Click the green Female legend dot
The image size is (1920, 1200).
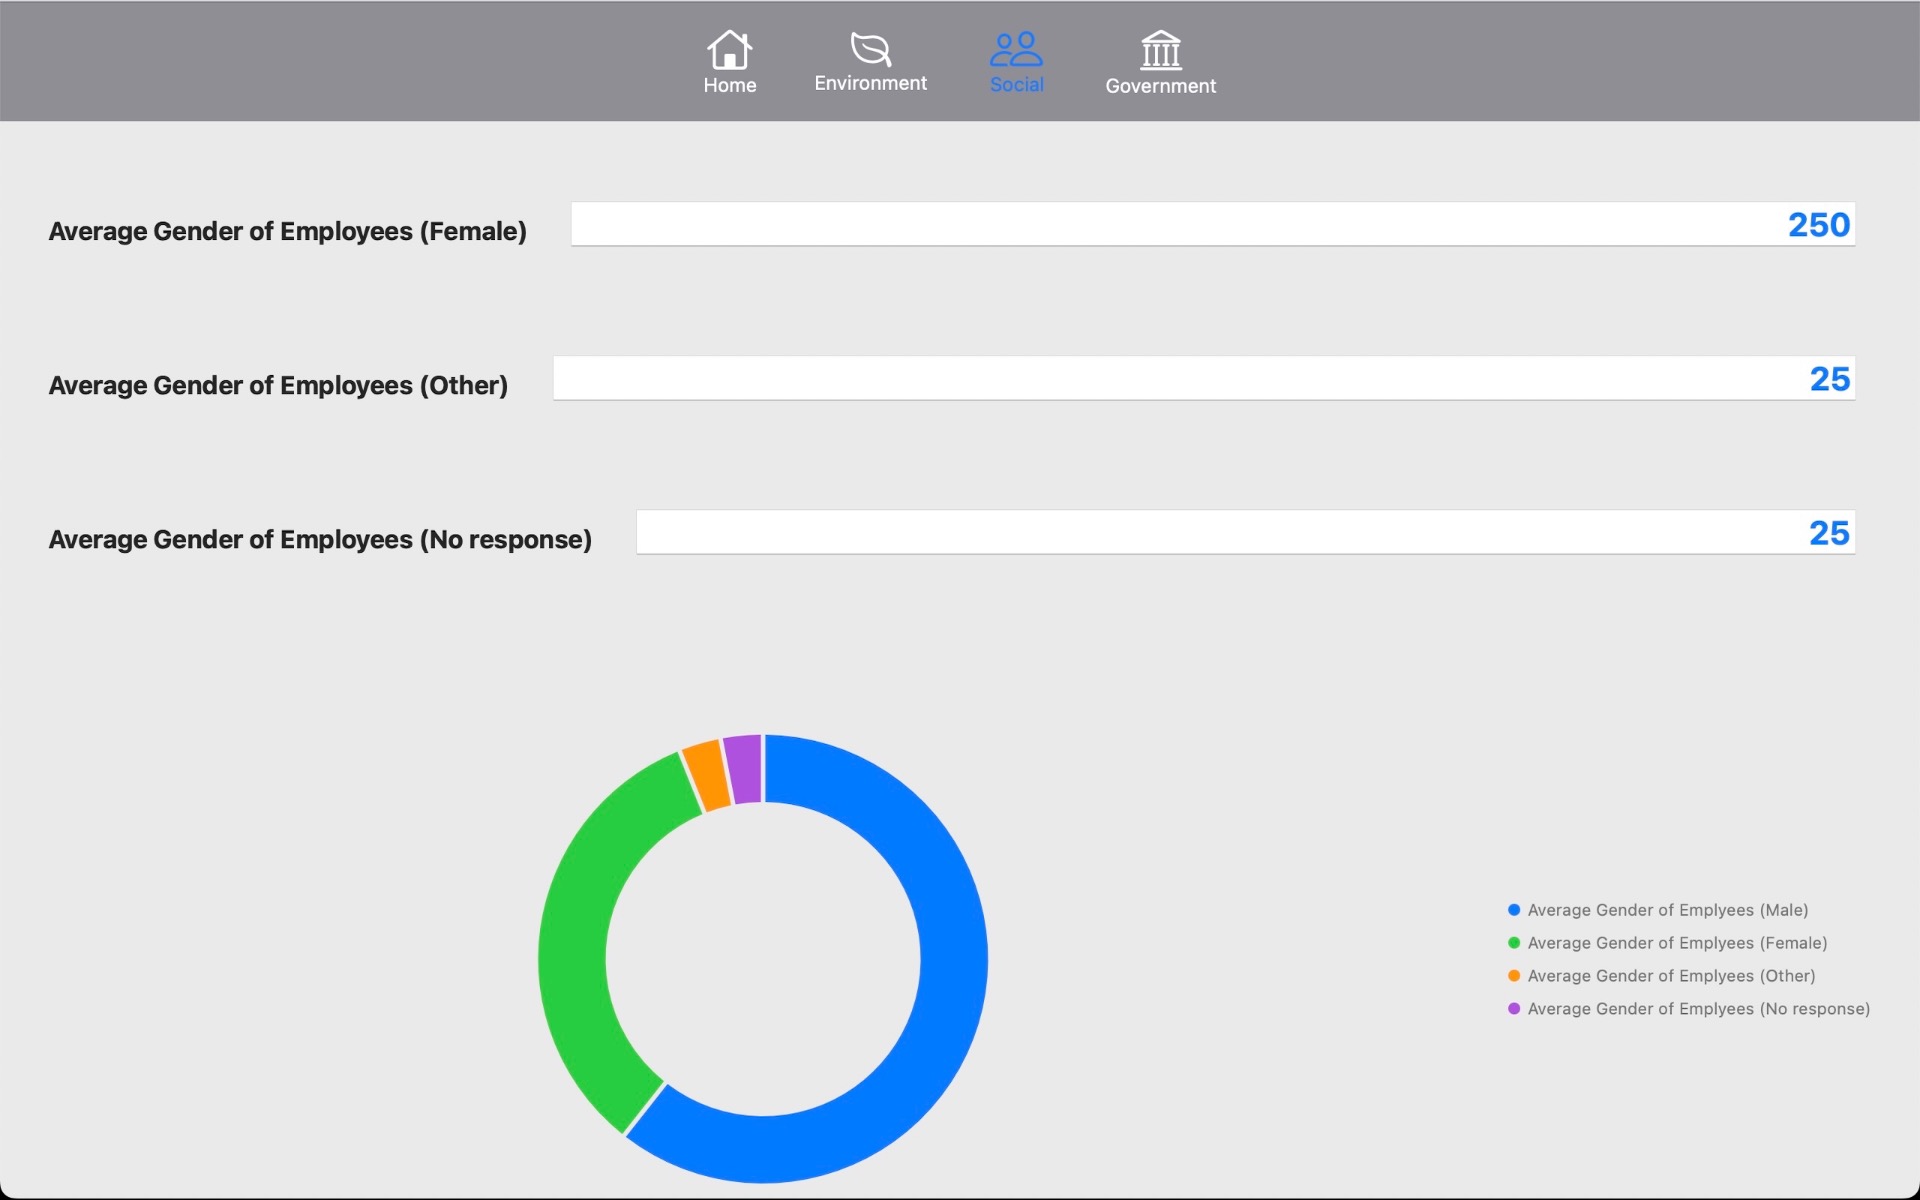1514,943
